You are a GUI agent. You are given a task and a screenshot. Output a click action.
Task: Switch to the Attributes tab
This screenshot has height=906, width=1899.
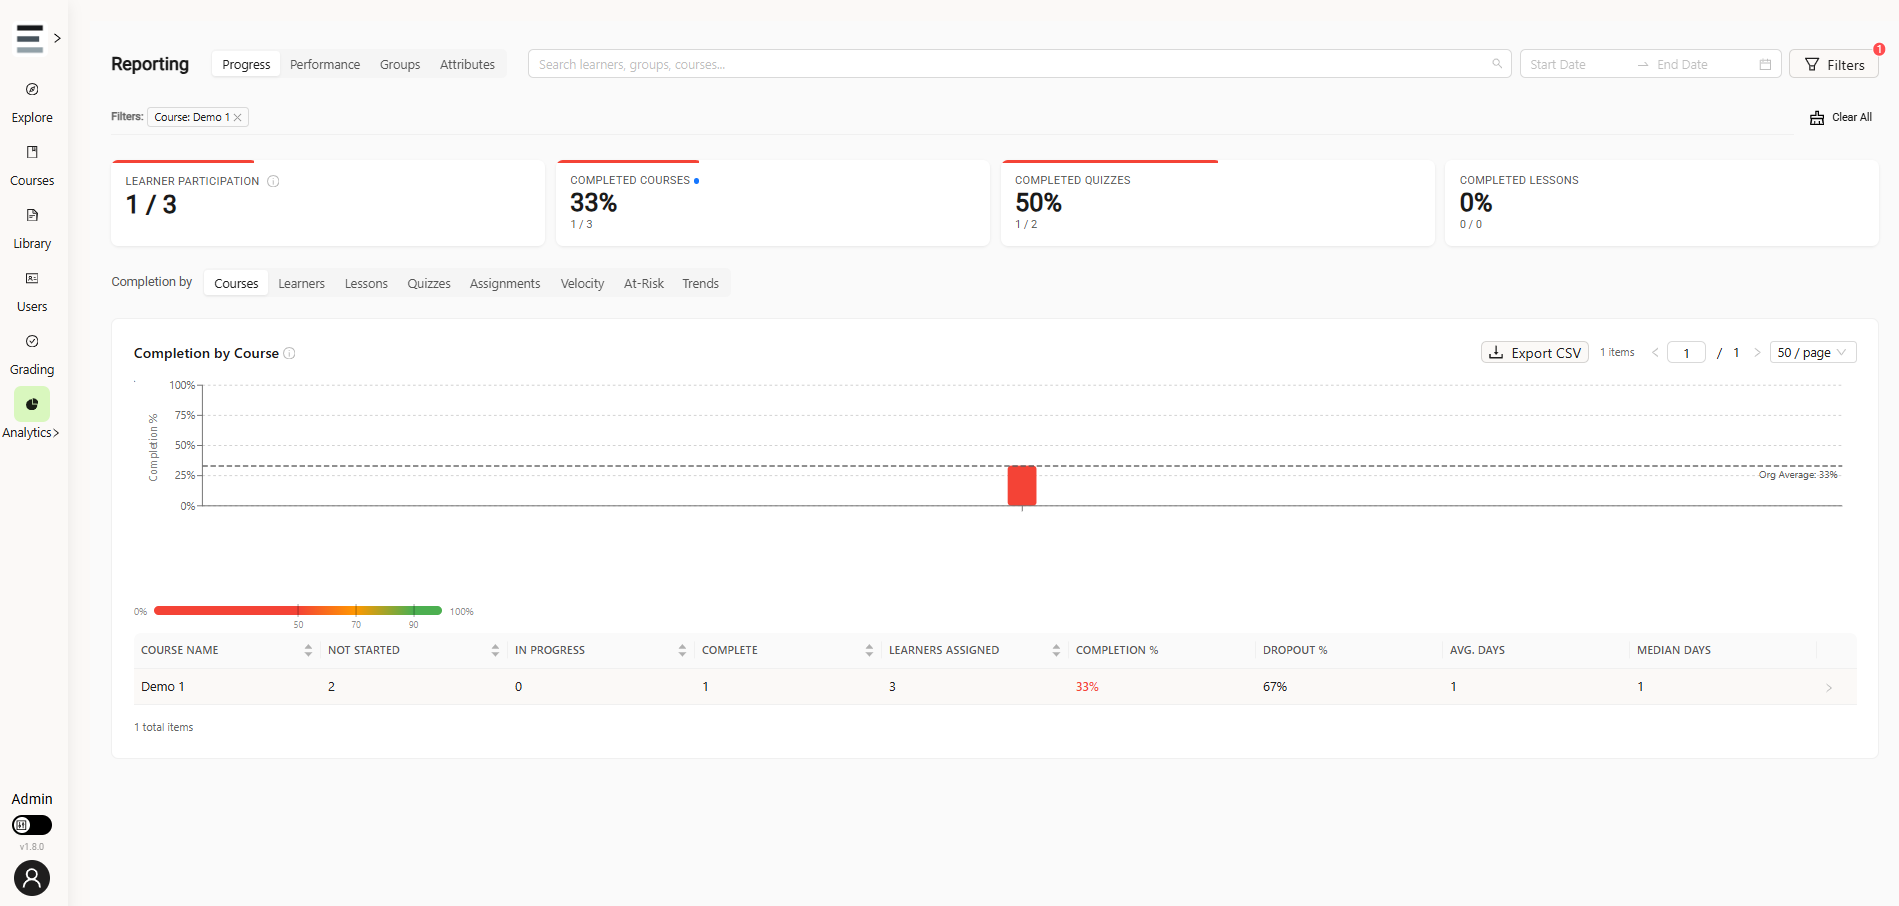467,64
